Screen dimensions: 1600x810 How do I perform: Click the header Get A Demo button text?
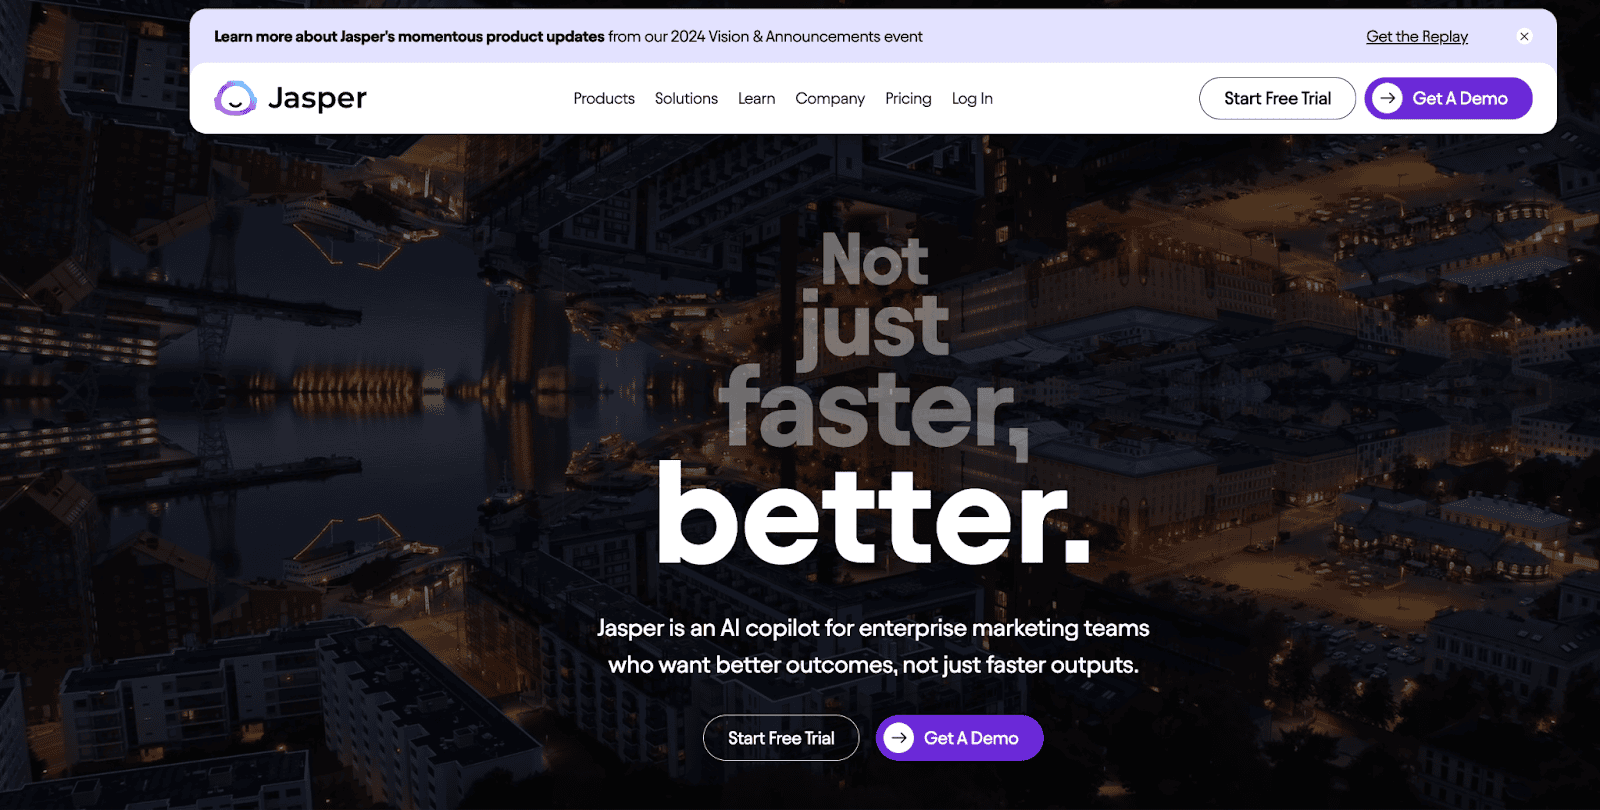(1460, 98)
